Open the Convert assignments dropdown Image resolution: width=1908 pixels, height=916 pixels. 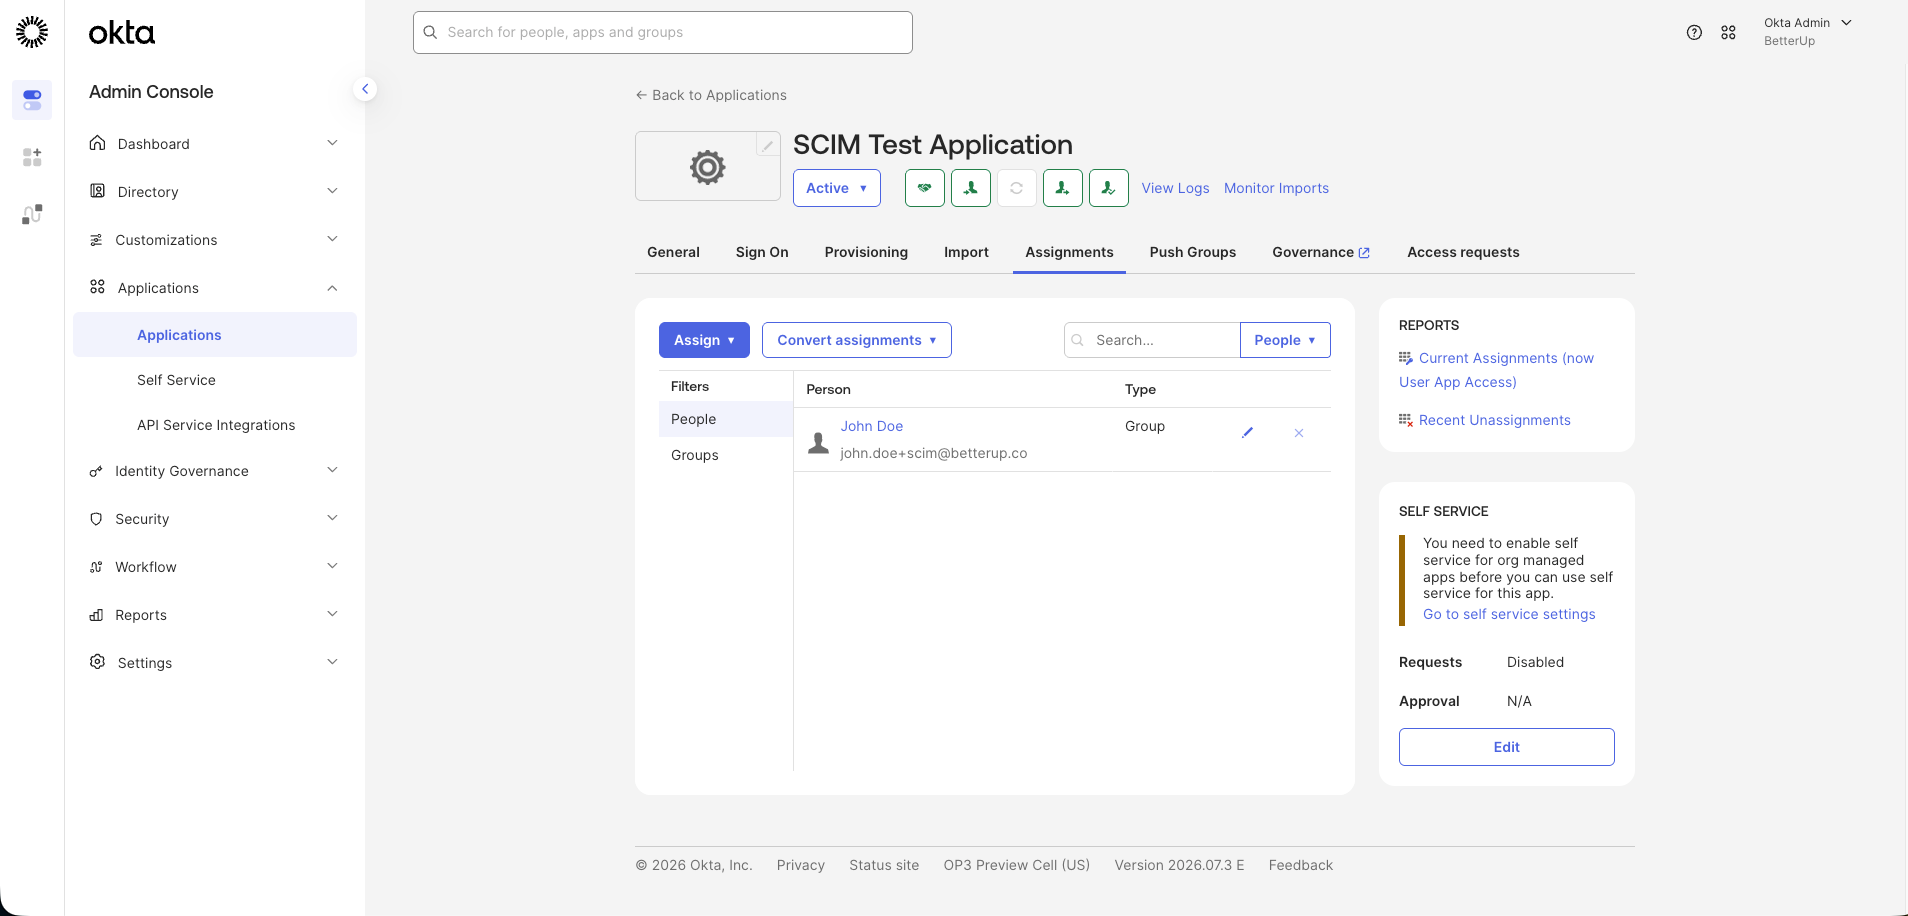pos(857,340)
